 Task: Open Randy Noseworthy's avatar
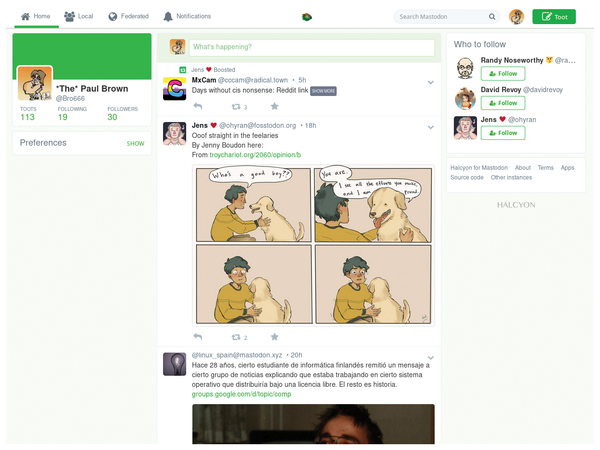click(x=465, y=68)
